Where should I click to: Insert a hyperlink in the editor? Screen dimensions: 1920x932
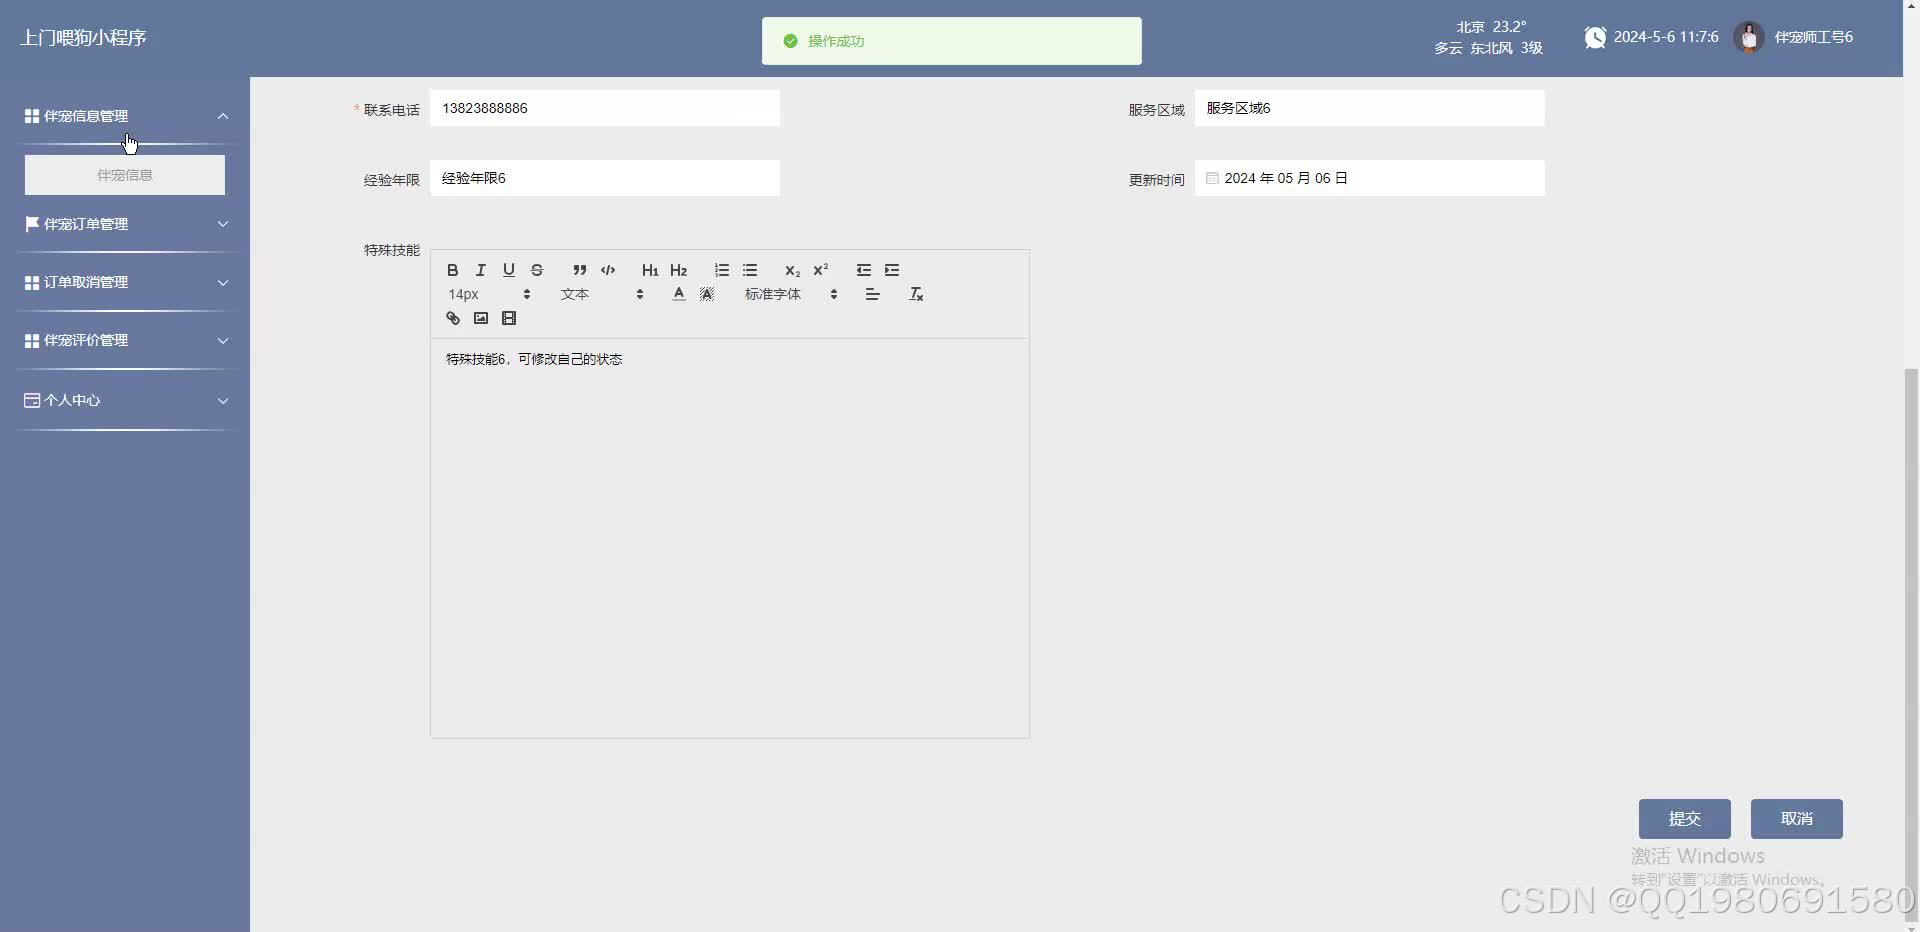click(x=452, y=318)
